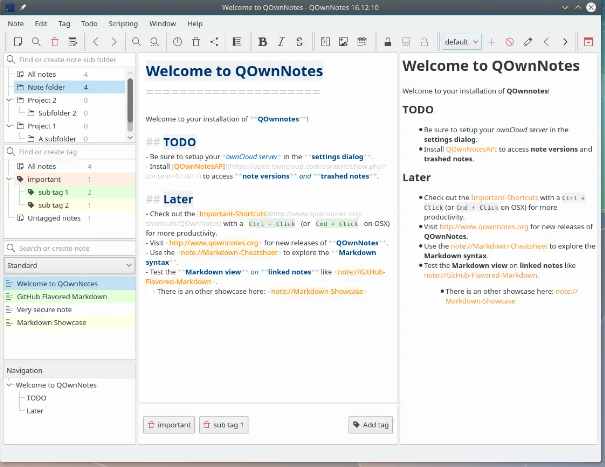Focus Search or create note field
The height and width of the screenshot is (467, 605).
69,248
